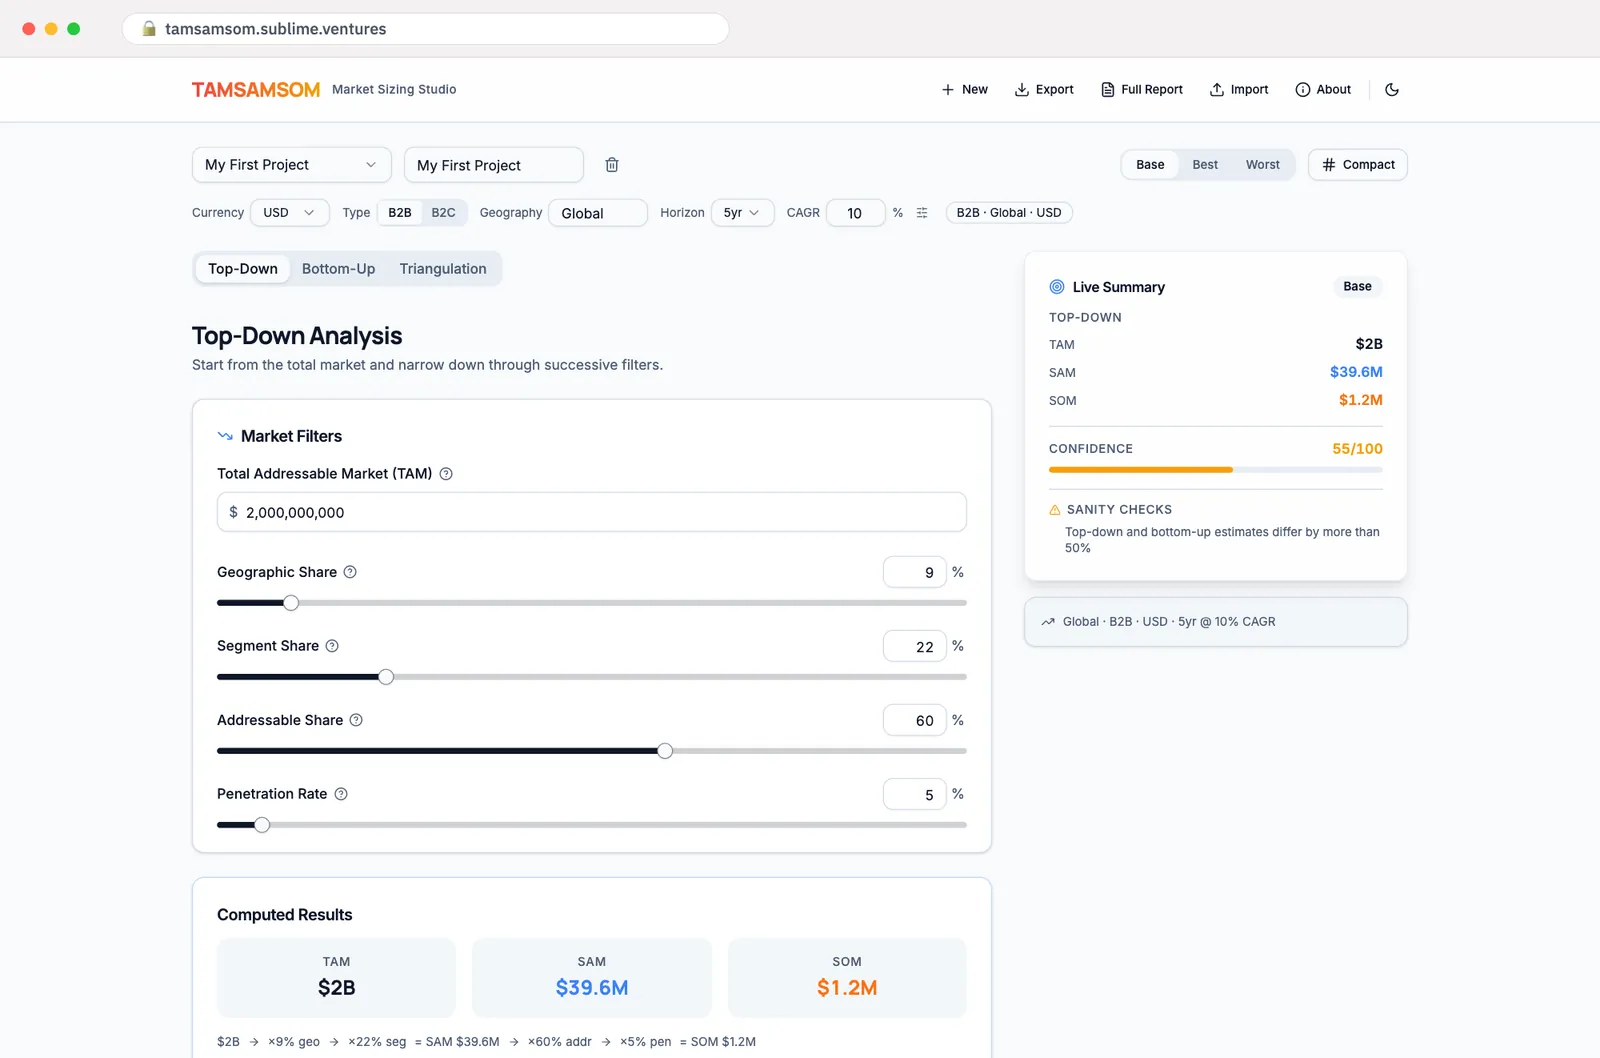This screenshot has height=1058, width=1600.
Task: Click the Live Summary target icon
Action: click(x=1057, y=287)
